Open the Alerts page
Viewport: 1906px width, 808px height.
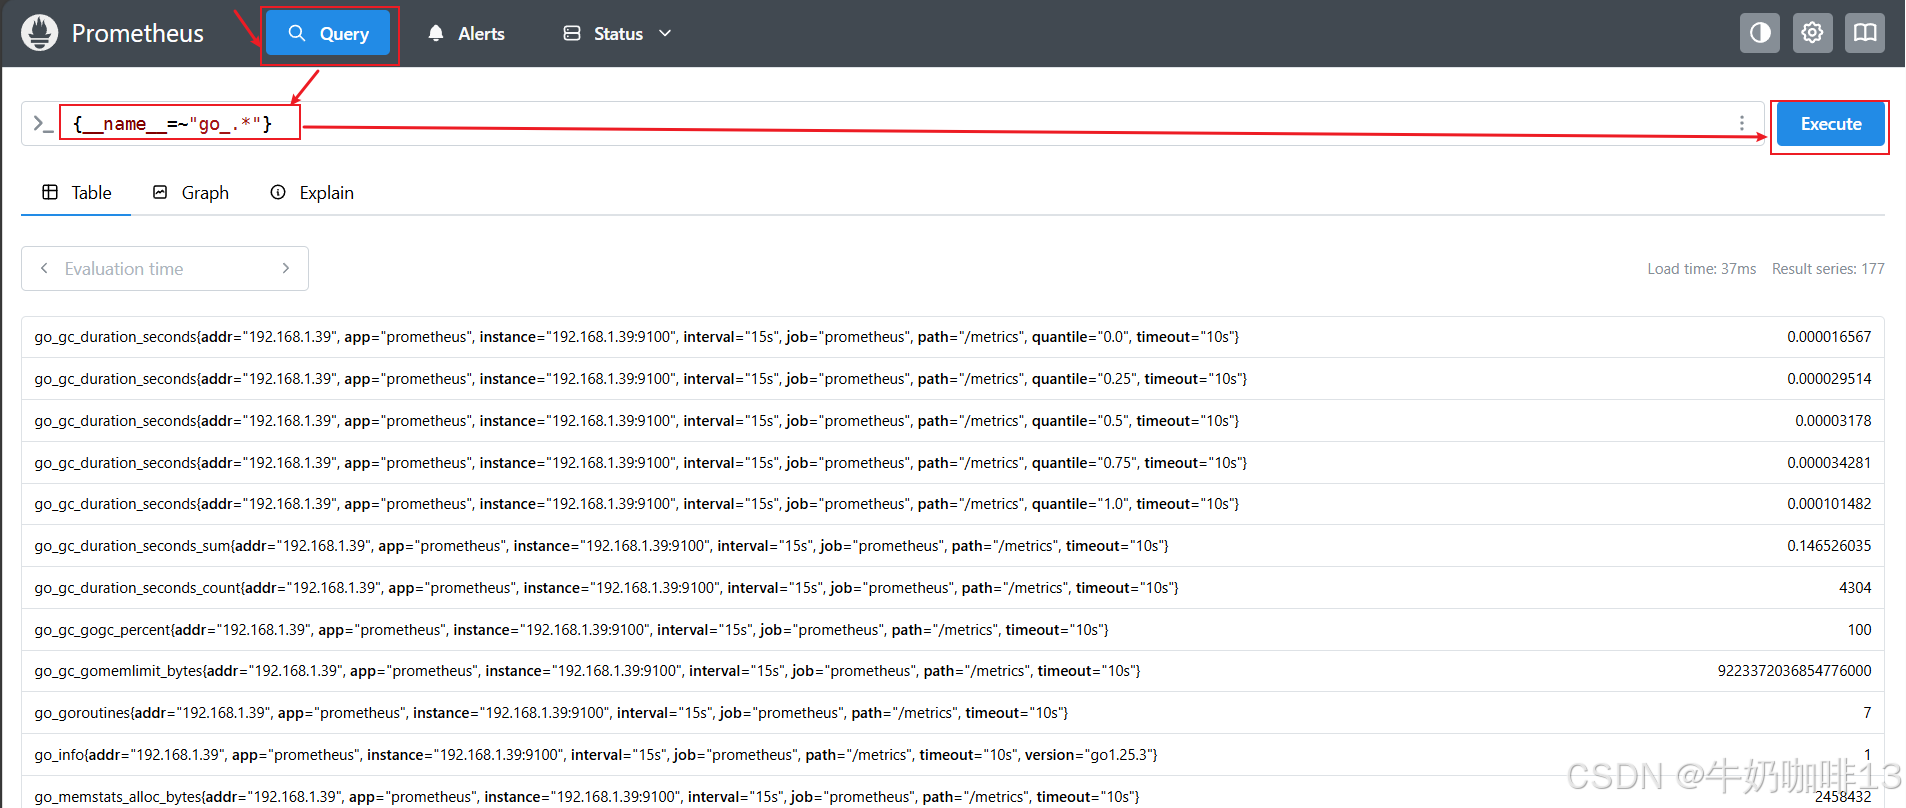click(x=466, y=33)
